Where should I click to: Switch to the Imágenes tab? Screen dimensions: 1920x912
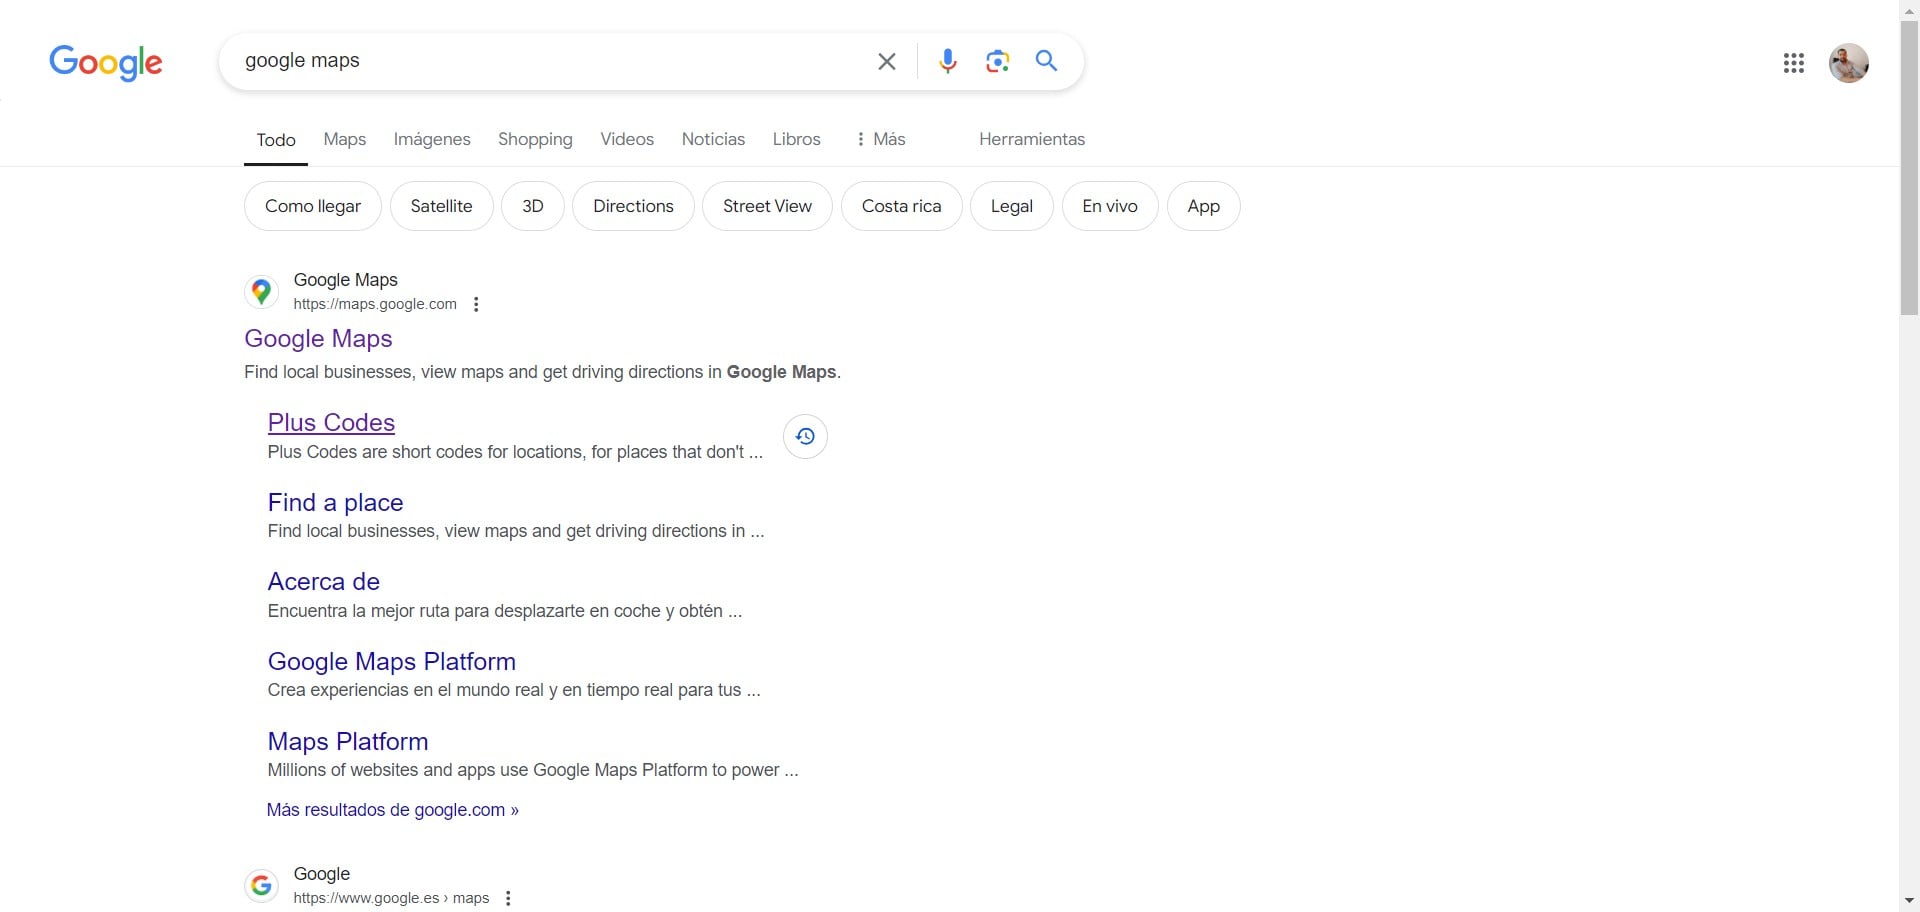[x=432, y=140]
